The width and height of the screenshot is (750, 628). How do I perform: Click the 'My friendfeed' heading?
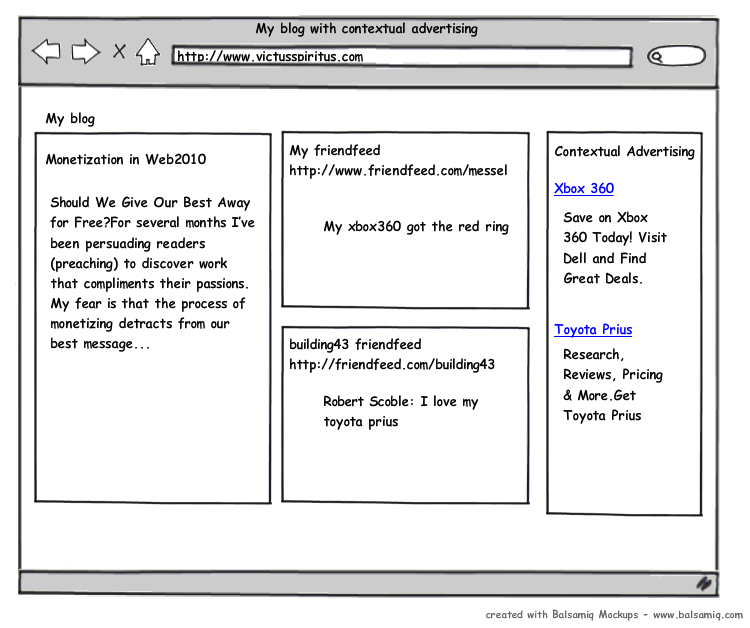pyautogui.click(x=335, y=151)
